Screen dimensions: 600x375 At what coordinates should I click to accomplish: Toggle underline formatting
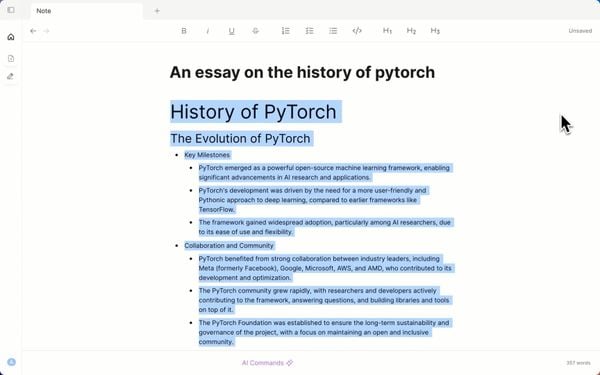click(232, 31)
